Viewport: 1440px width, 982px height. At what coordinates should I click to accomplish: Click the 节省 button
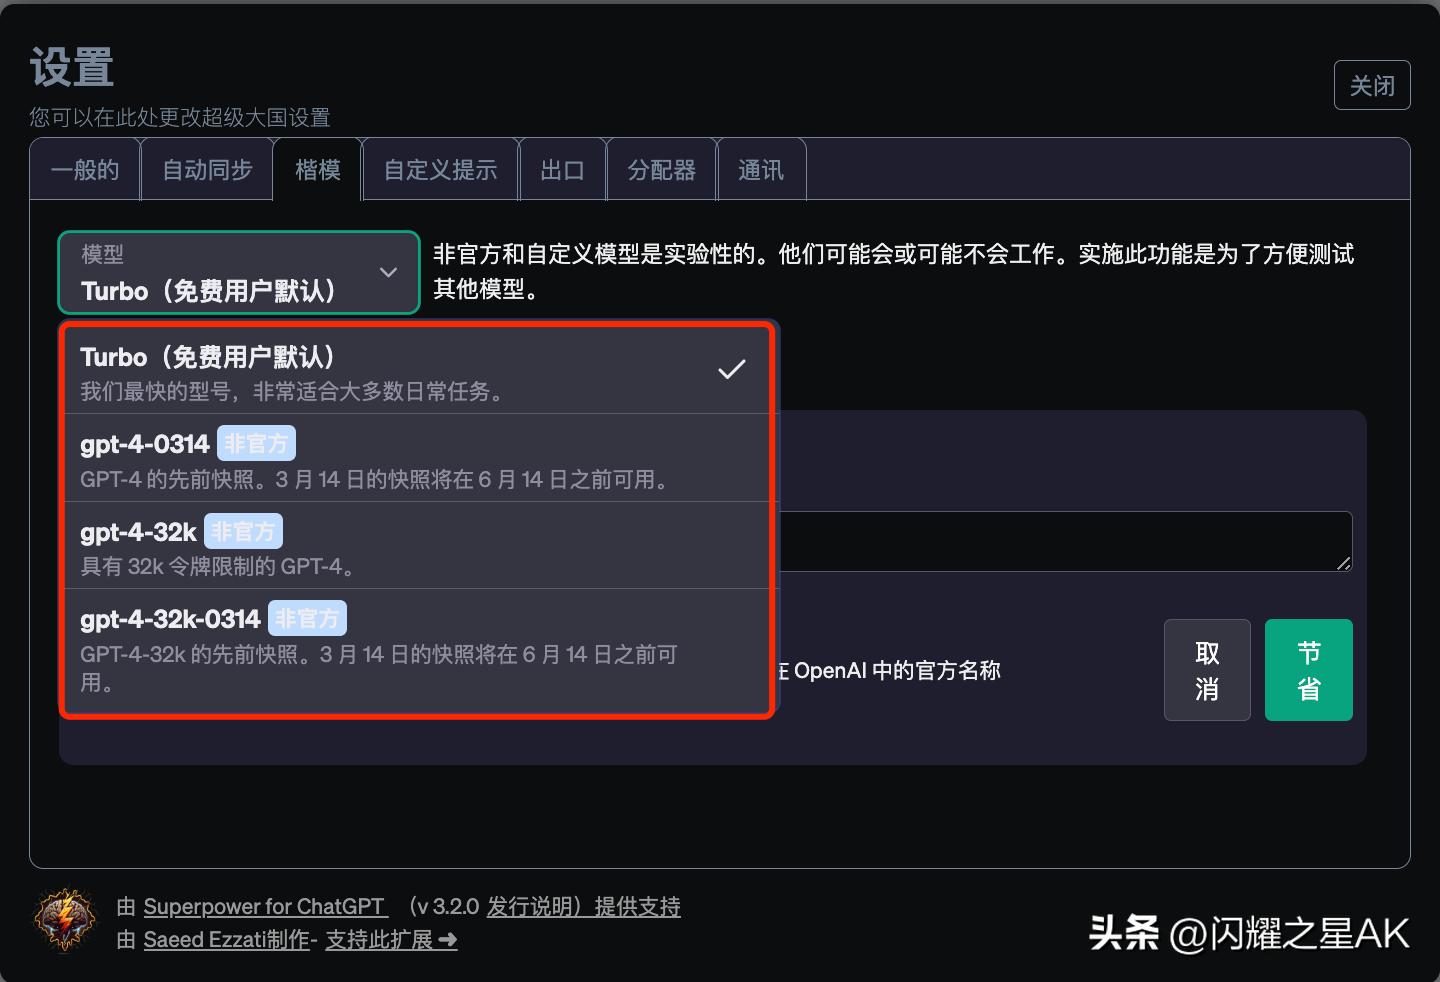point(1308,670)
